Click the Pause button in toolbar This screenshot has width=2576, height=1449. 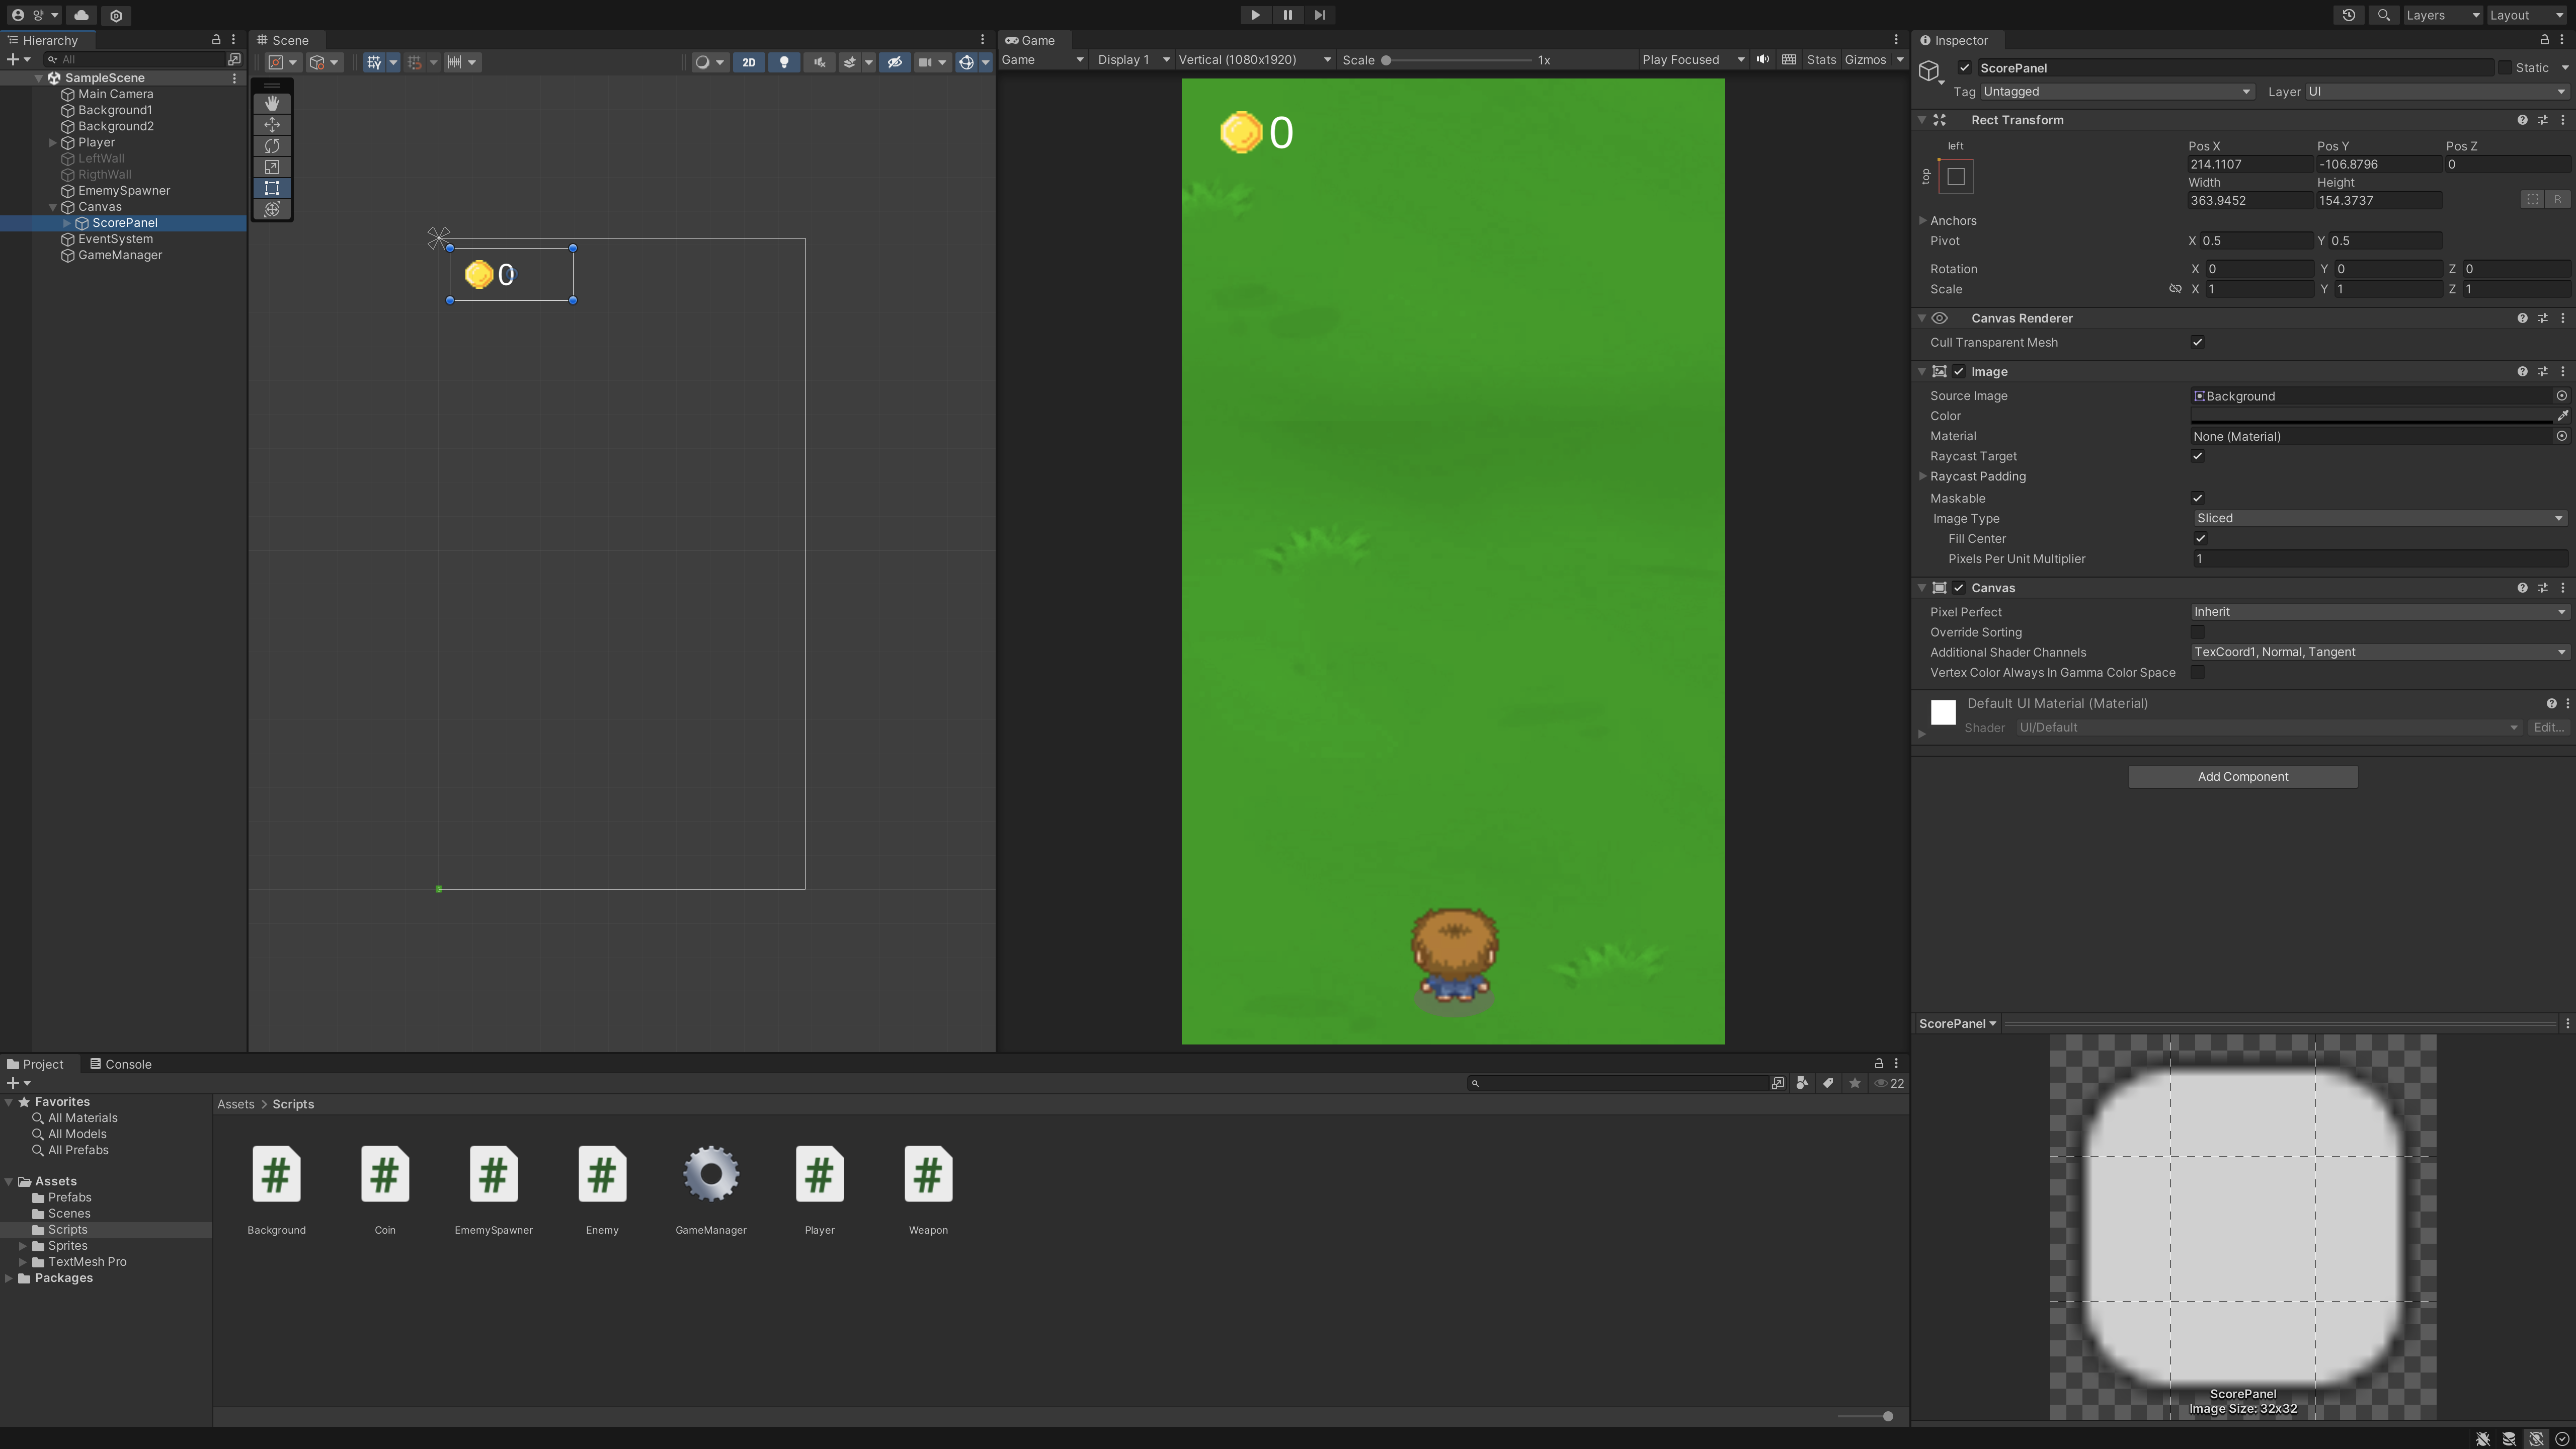[1287, 15]
